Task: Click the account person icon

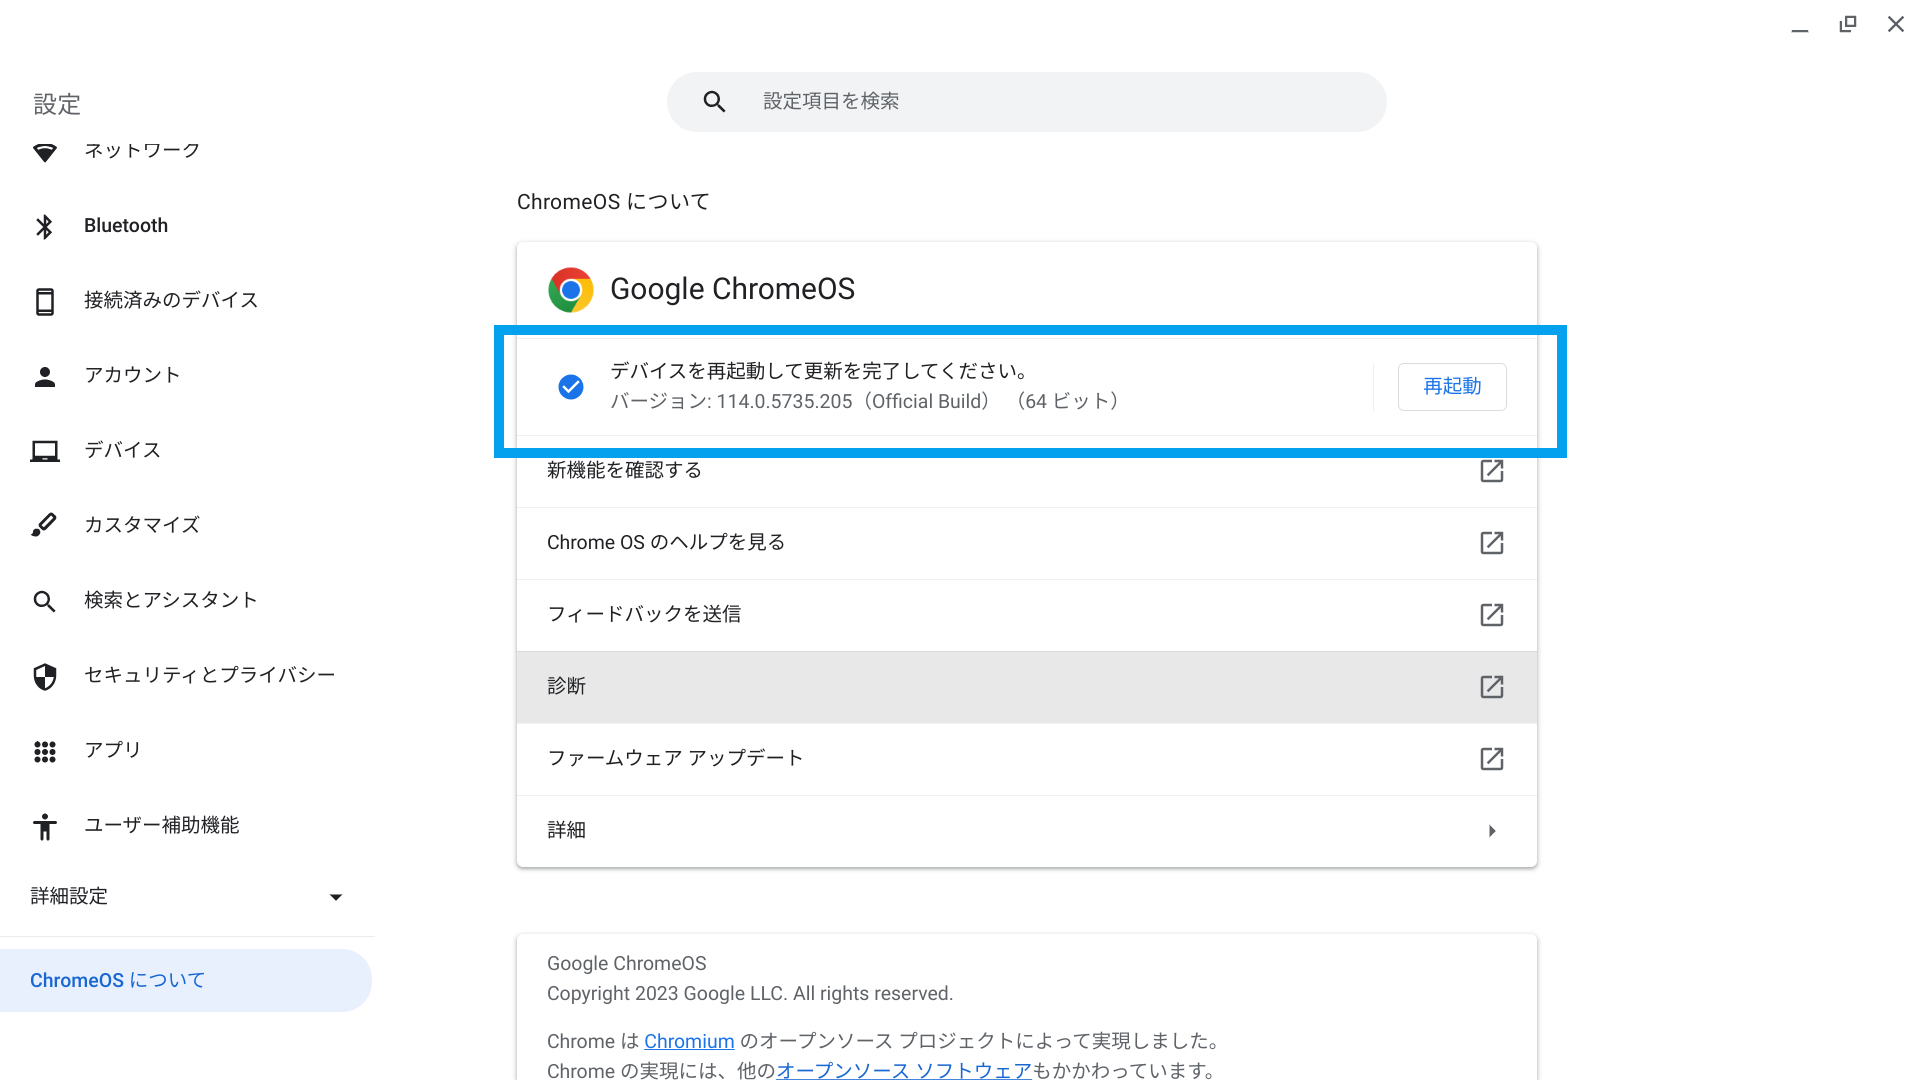Action: click(x=45, y=376)
